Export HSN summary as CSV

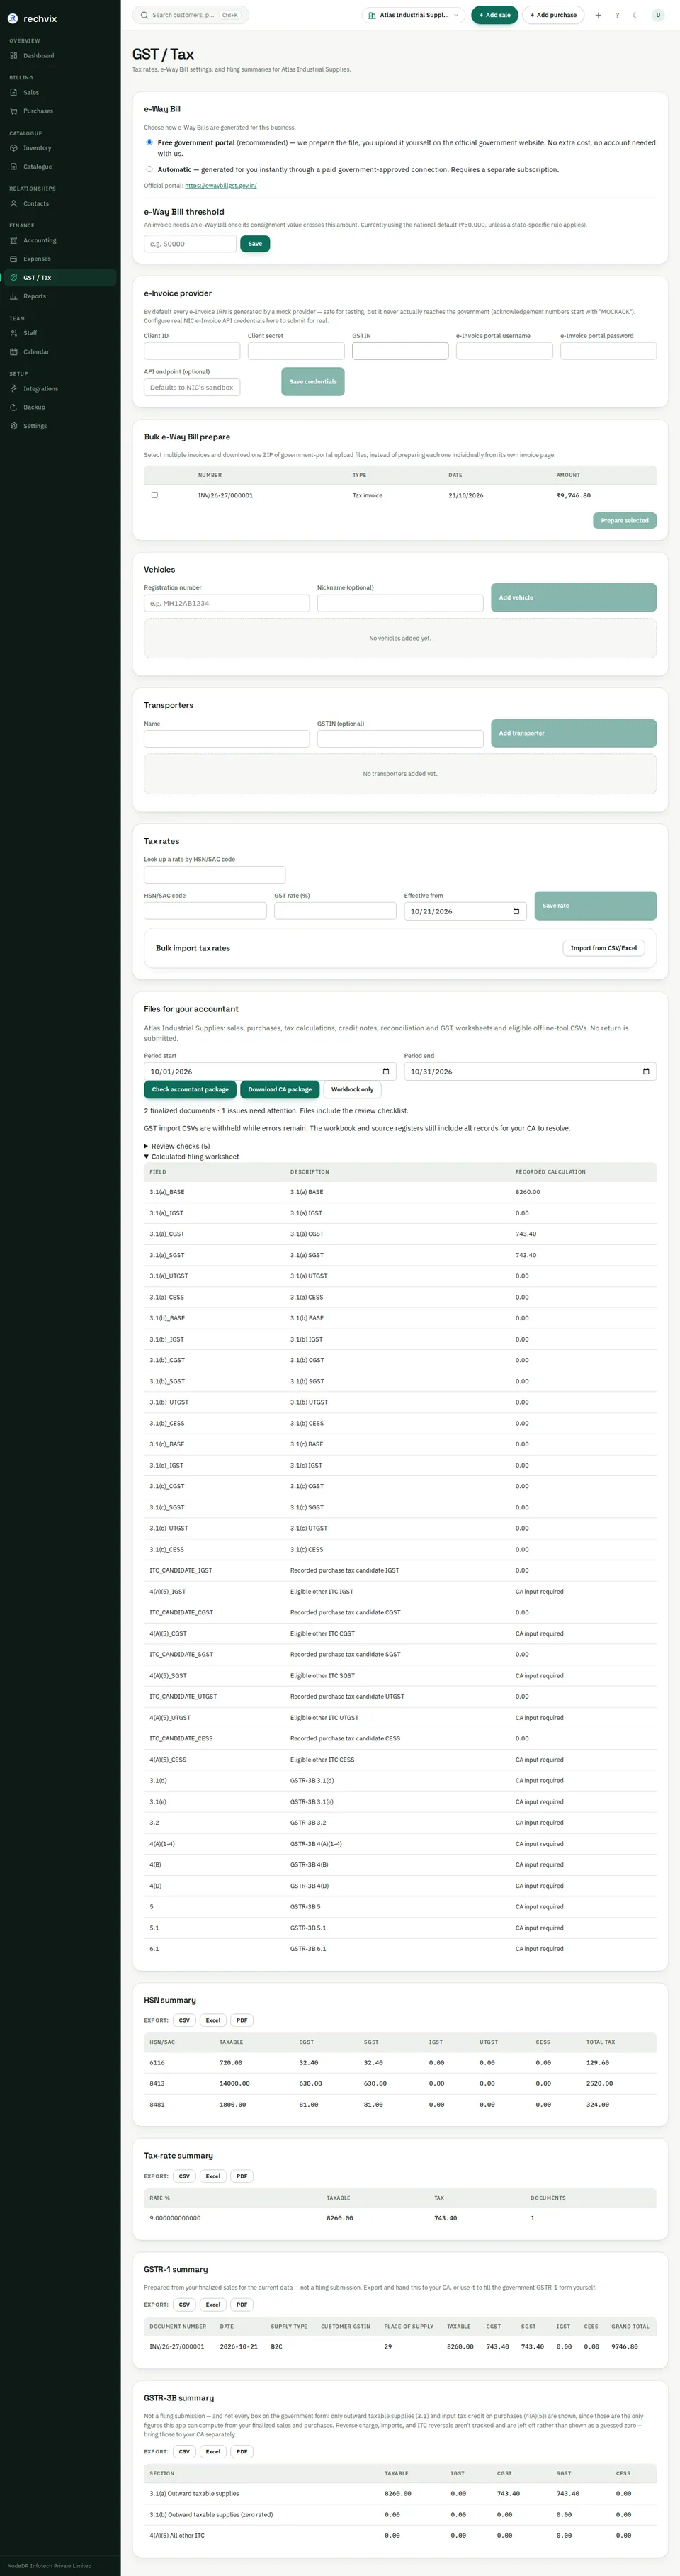pyautogui.click(x=184, y=2020)
